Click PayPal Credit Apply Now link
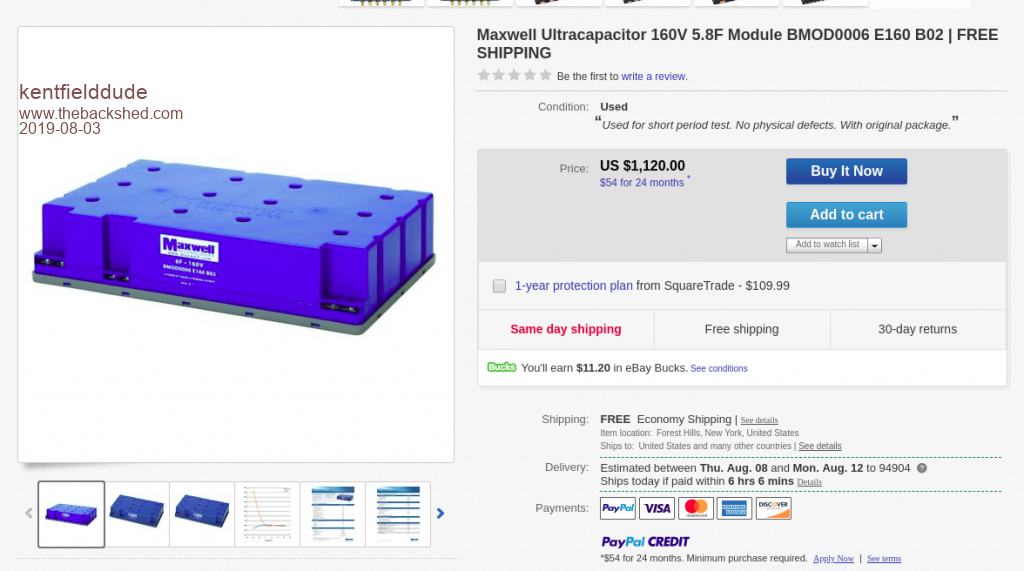The height and width of the screenshot is (571, 1024). tap(833, 558)
